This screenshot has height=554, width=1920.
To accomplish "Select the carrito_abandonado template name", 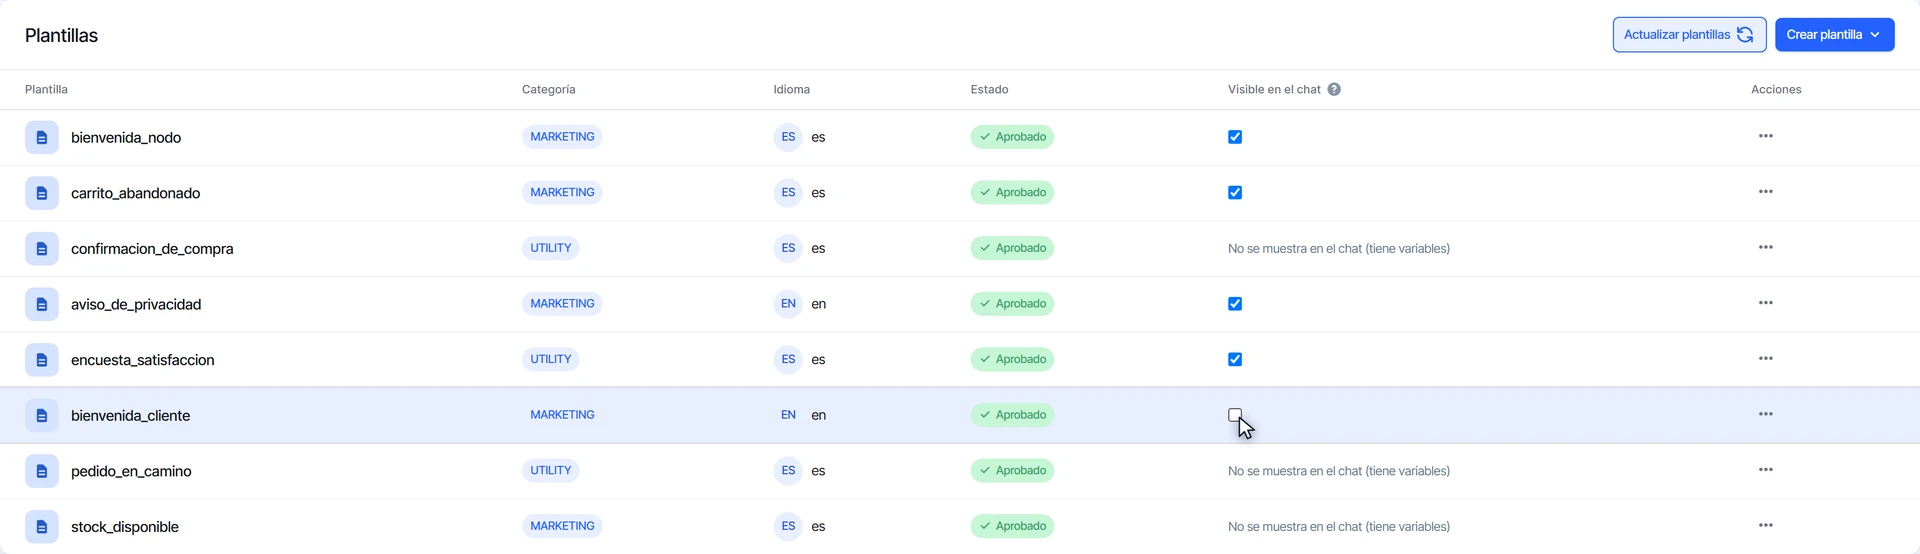I will [135, 193].
